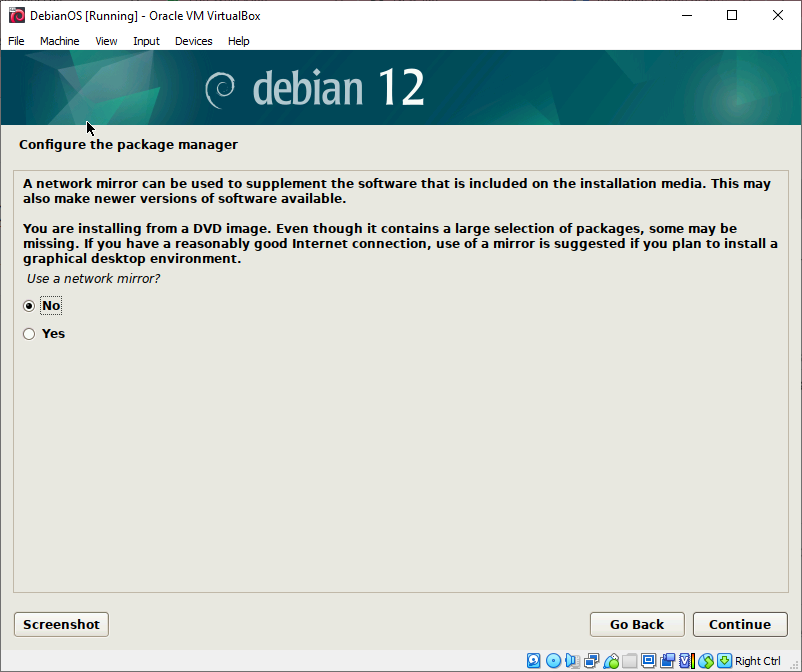Click the VirtualBox app icon in title bar

(16, 15)
